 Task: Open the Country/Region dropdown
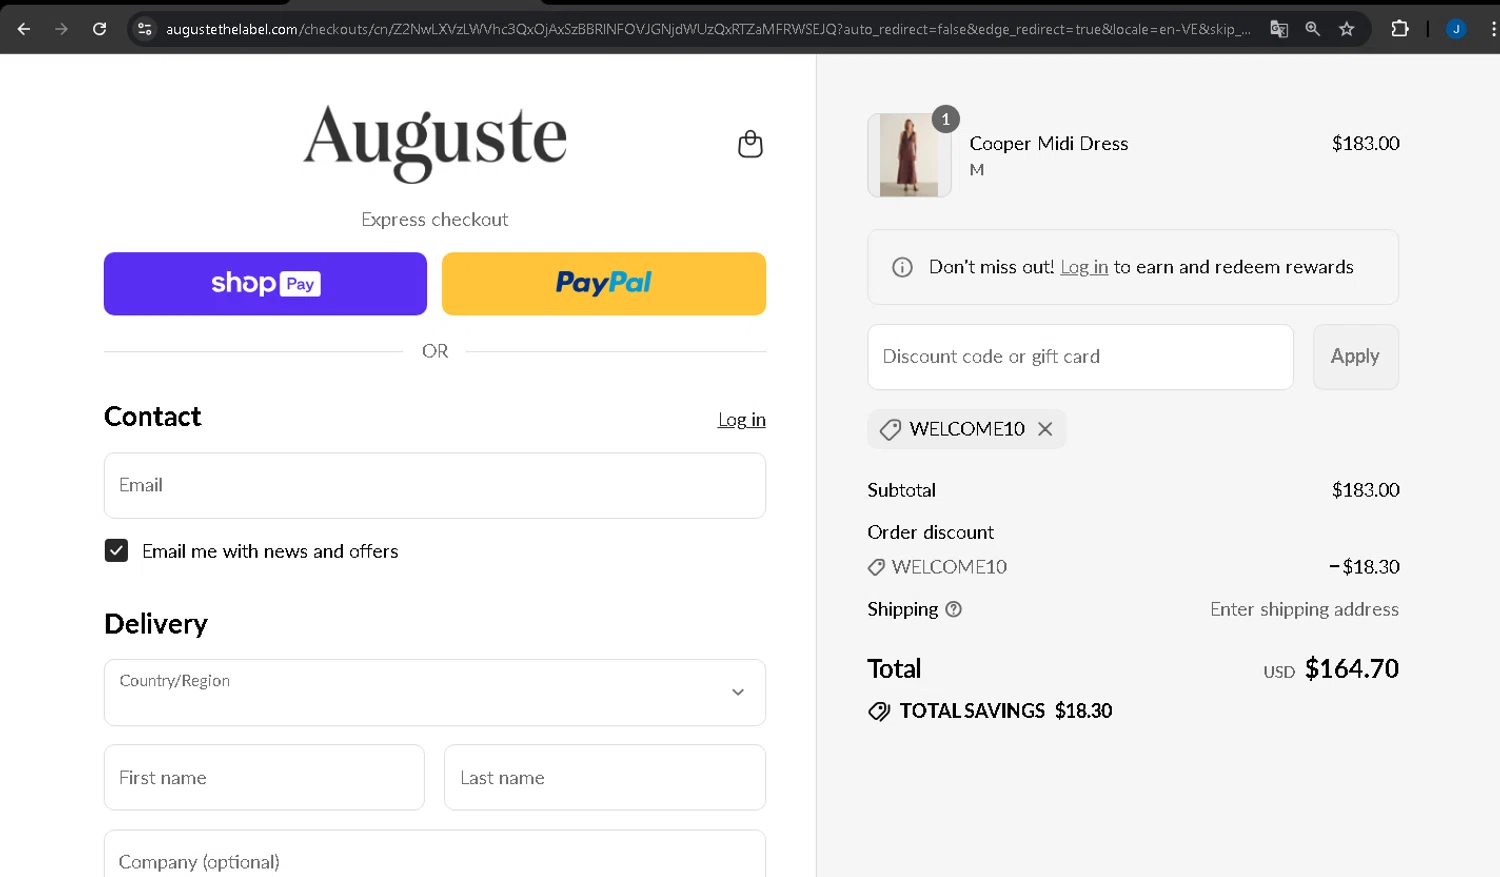pyautogui.click(x=435, y=692)
